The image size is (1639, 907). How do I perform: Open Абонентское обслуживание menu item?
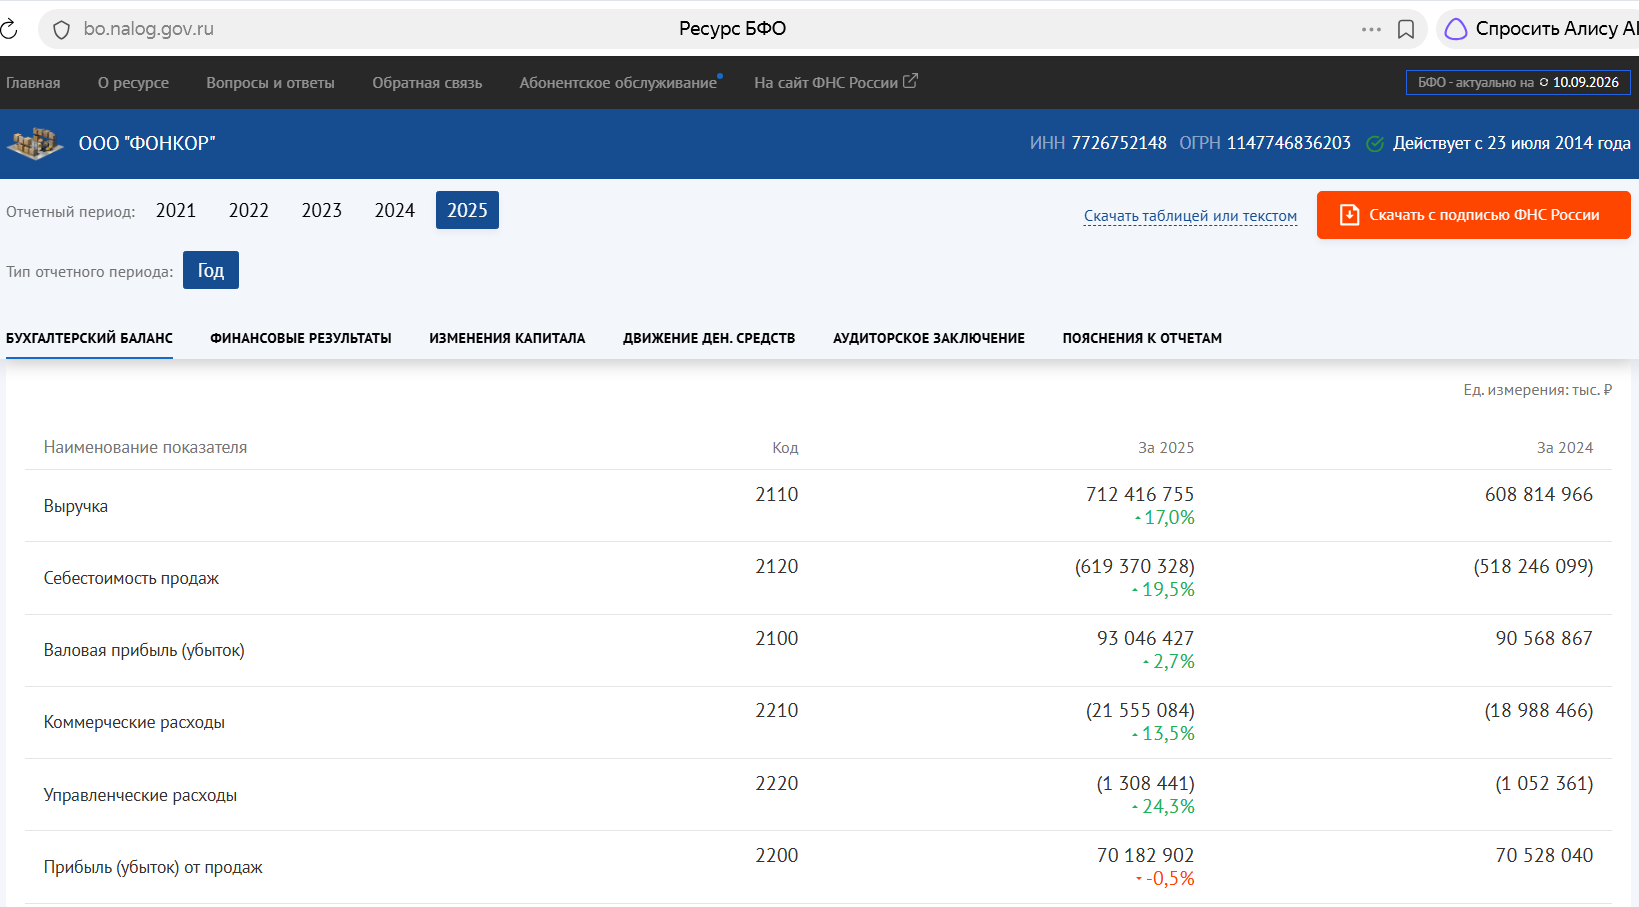[x=618, y=83]
